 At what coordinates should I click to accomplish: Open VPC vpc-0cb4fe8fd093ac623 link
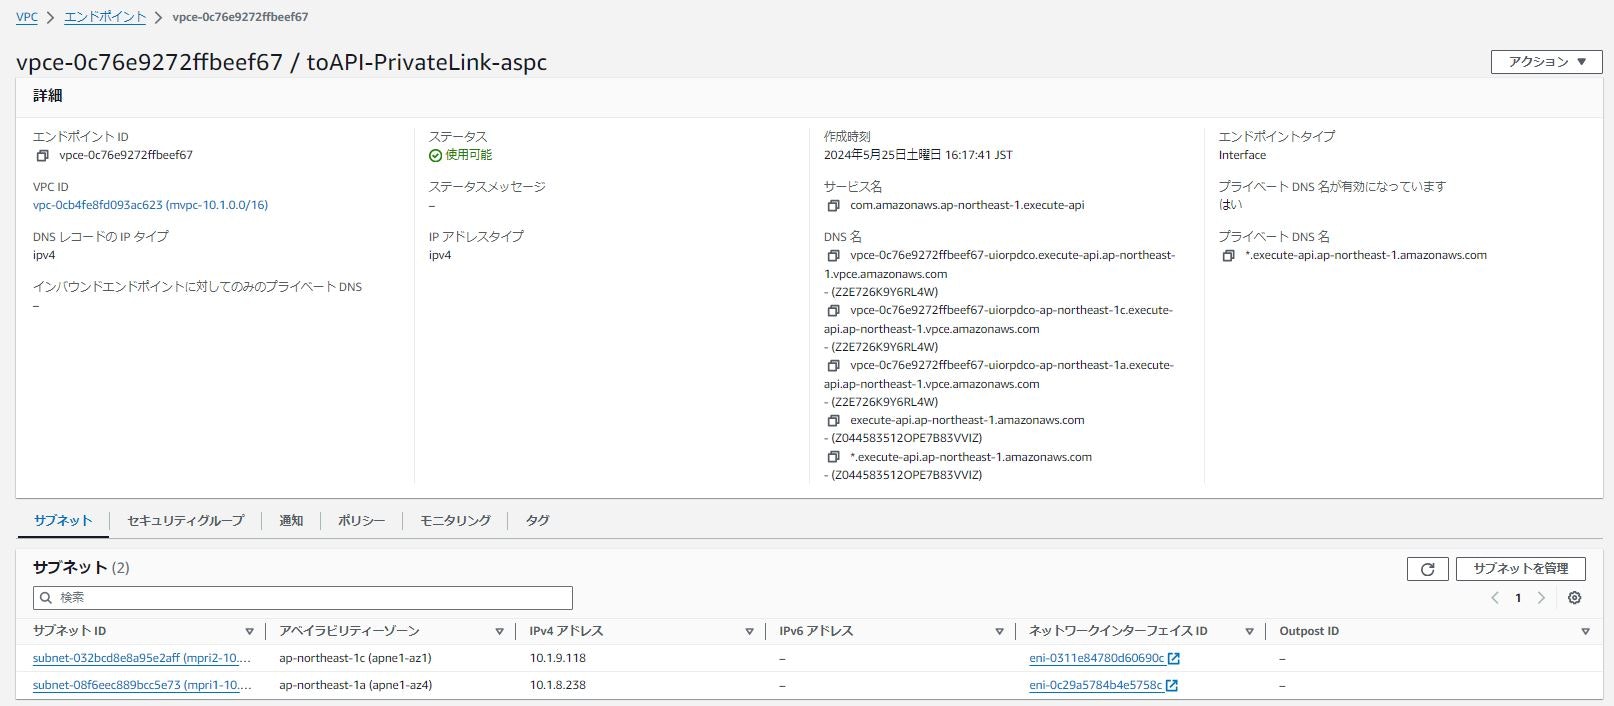pos(150,206)
